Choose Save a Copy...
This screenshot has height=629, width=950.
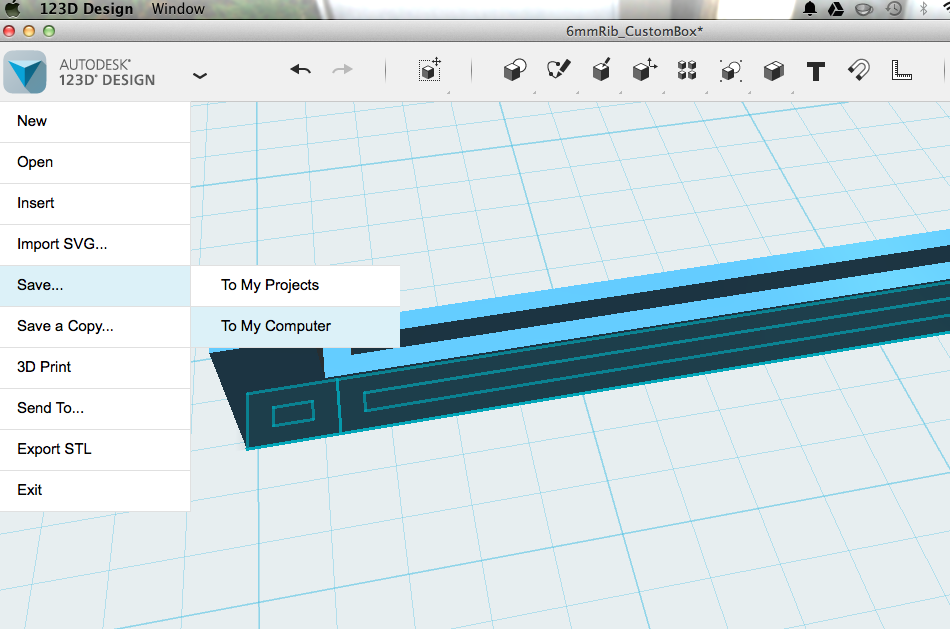point(95,326)
